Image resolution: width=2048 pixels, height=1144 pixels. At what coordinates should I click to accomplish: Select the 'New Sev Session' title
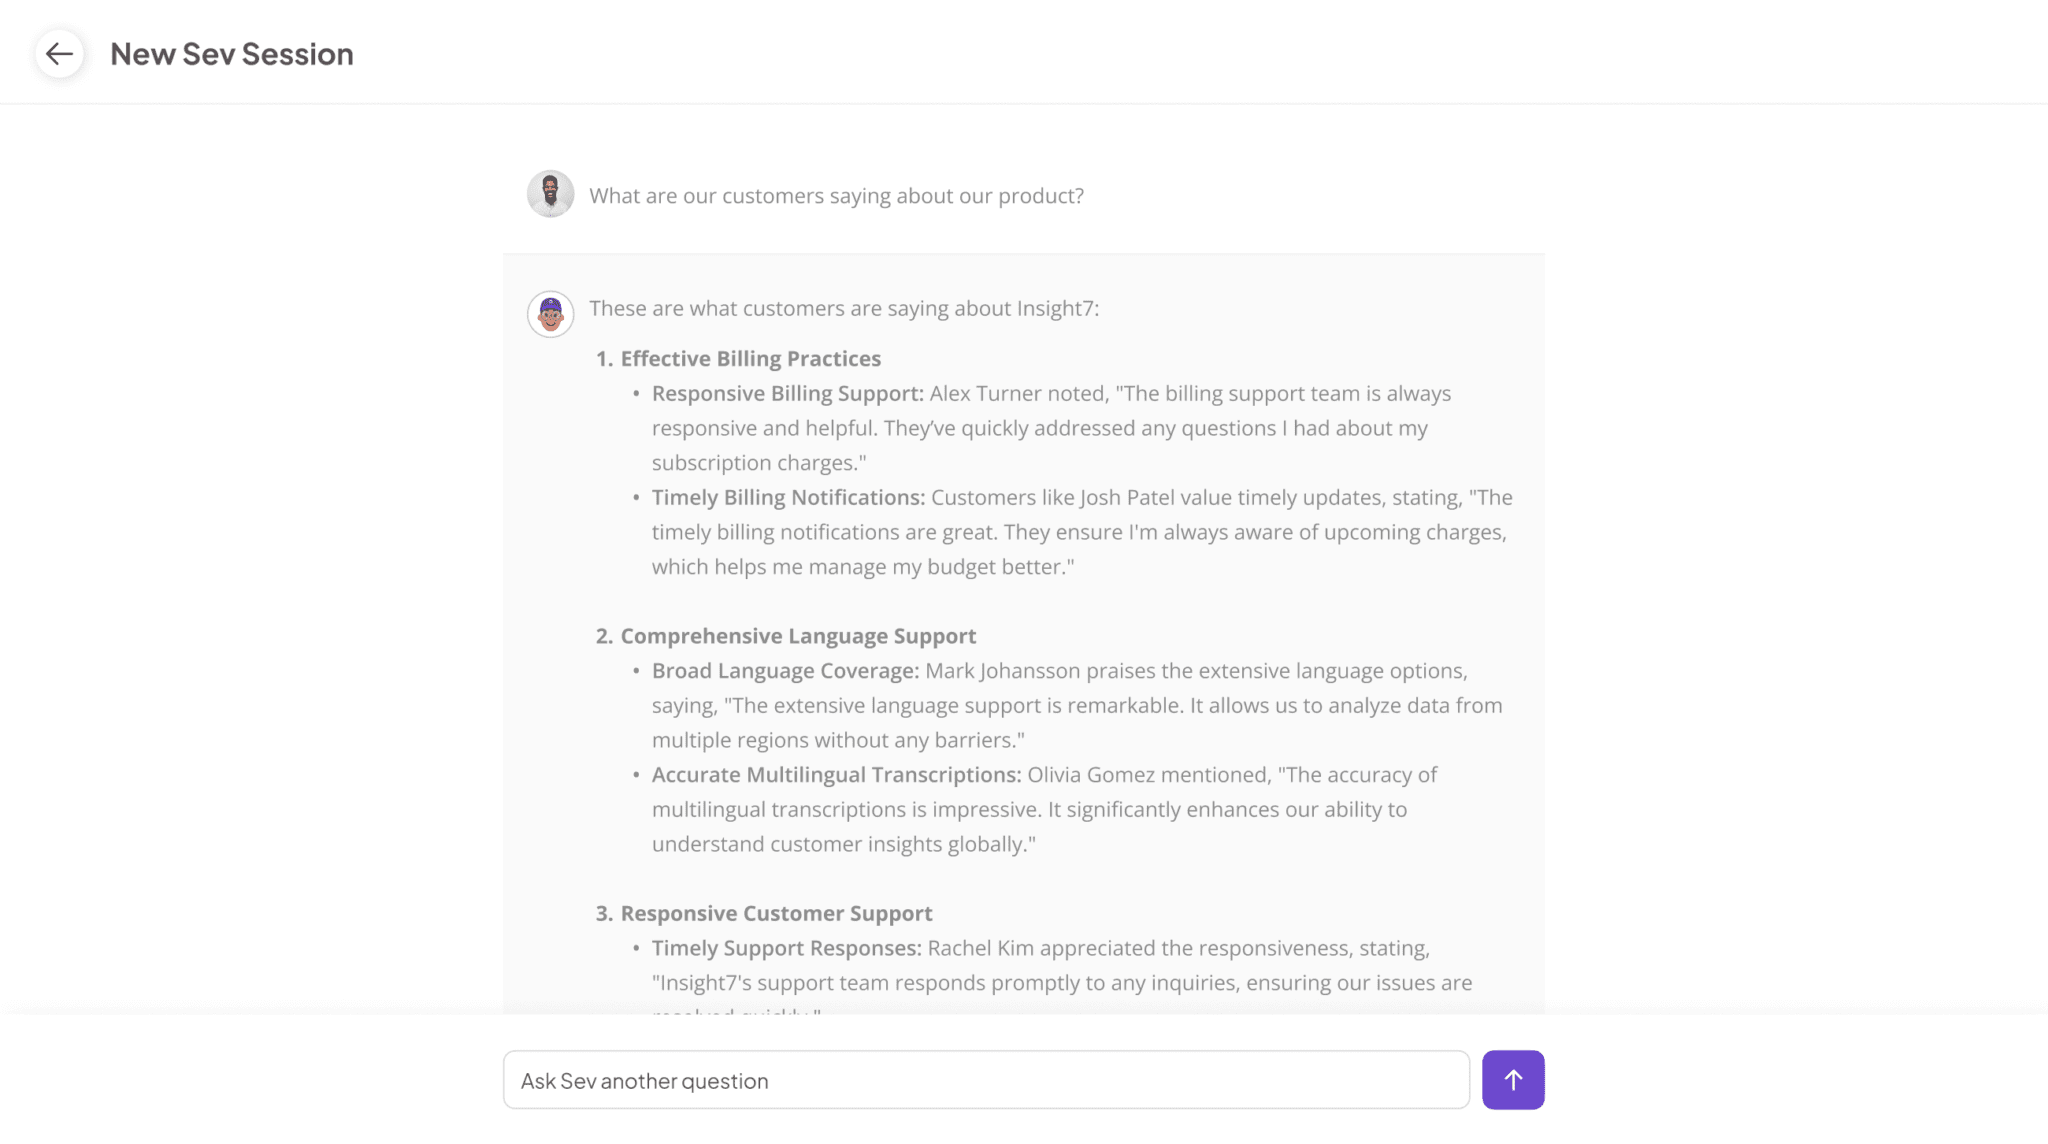point(232,54)
